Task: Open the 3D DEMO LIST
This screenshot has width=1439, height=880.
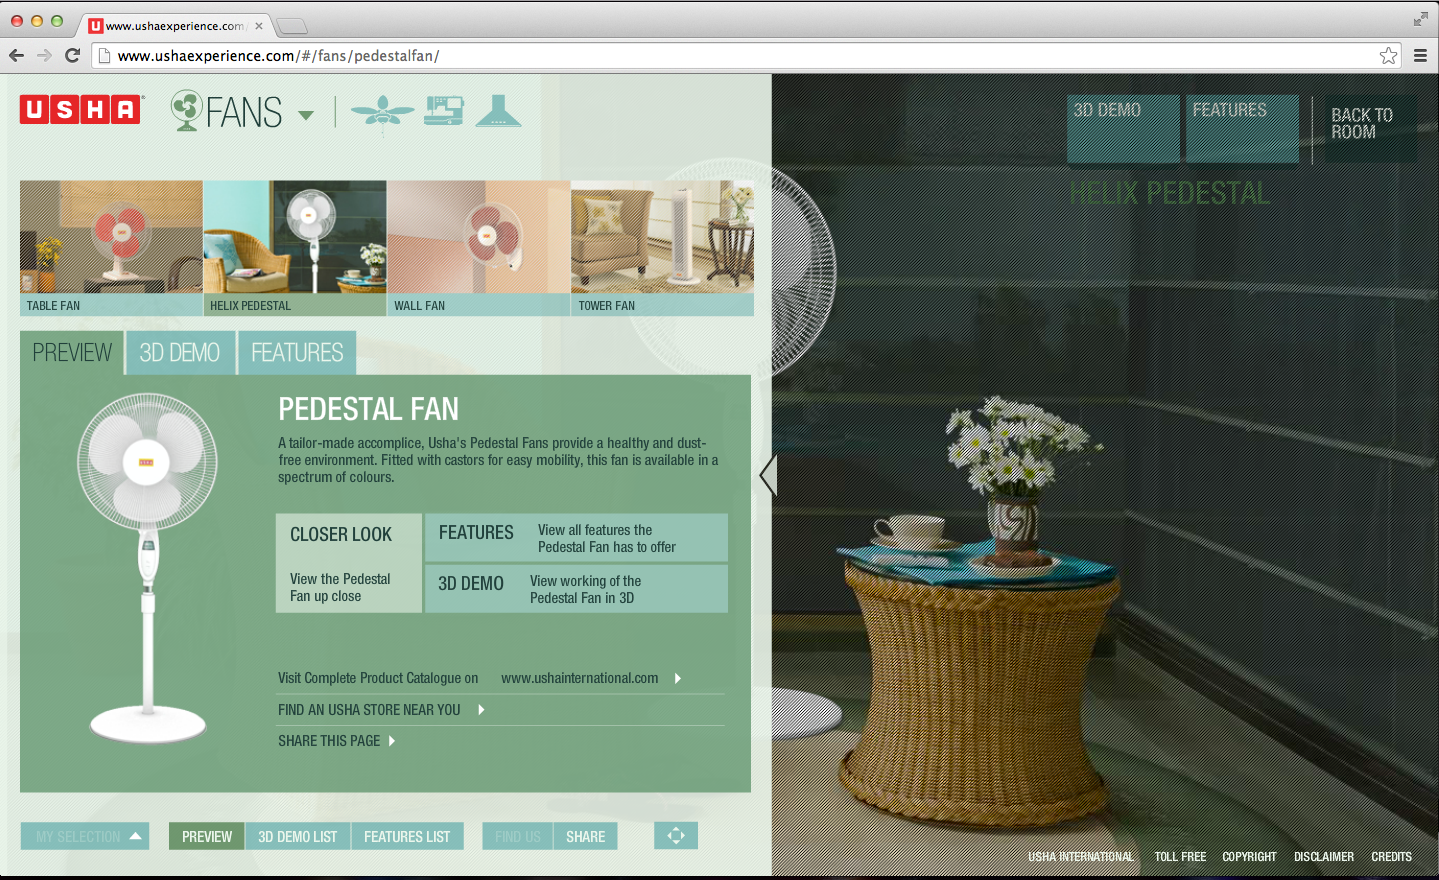Action: (298, 836)
